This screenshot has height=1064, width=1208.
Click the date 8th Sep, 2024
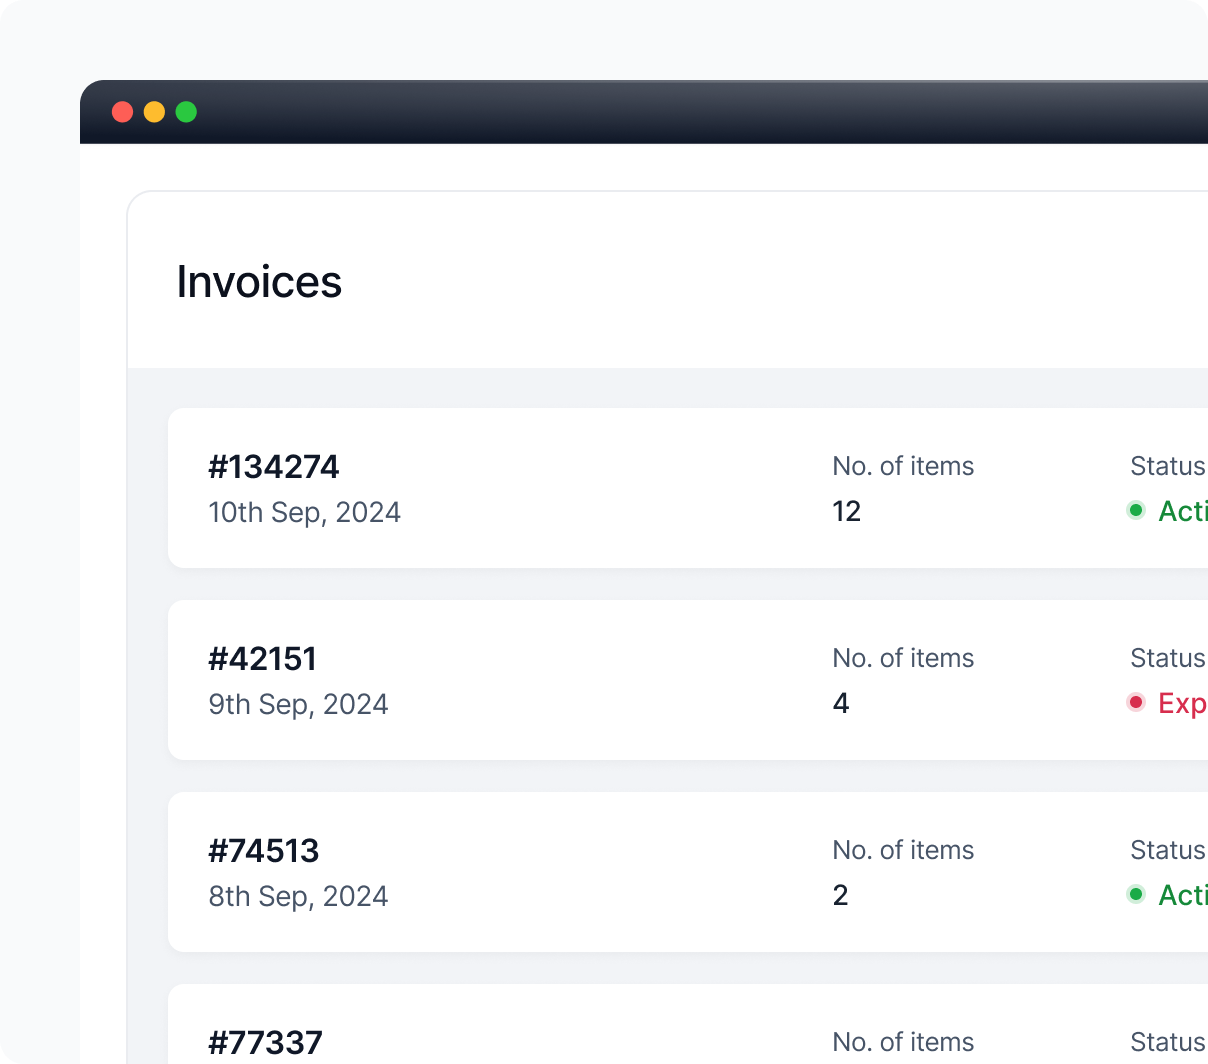point(298,896)
